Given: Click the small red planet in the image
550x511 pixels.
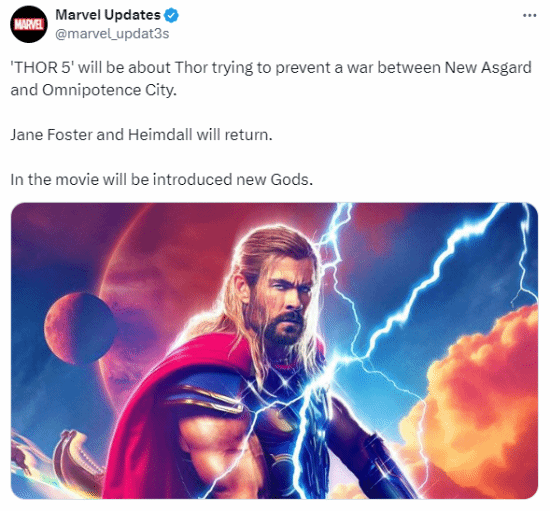Looking at the screenshot, I should click(80, 328).
